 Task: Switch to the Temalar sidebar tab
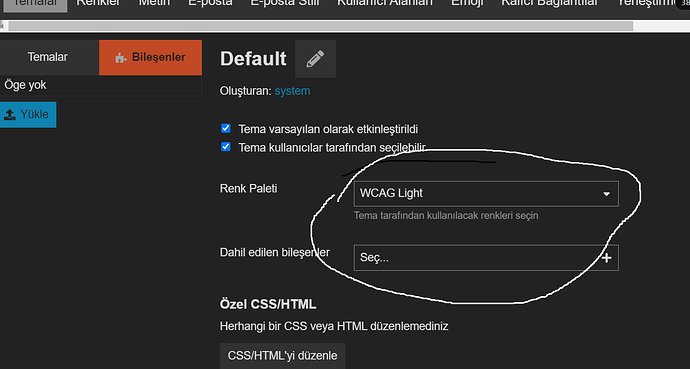(x=49, y=57)
